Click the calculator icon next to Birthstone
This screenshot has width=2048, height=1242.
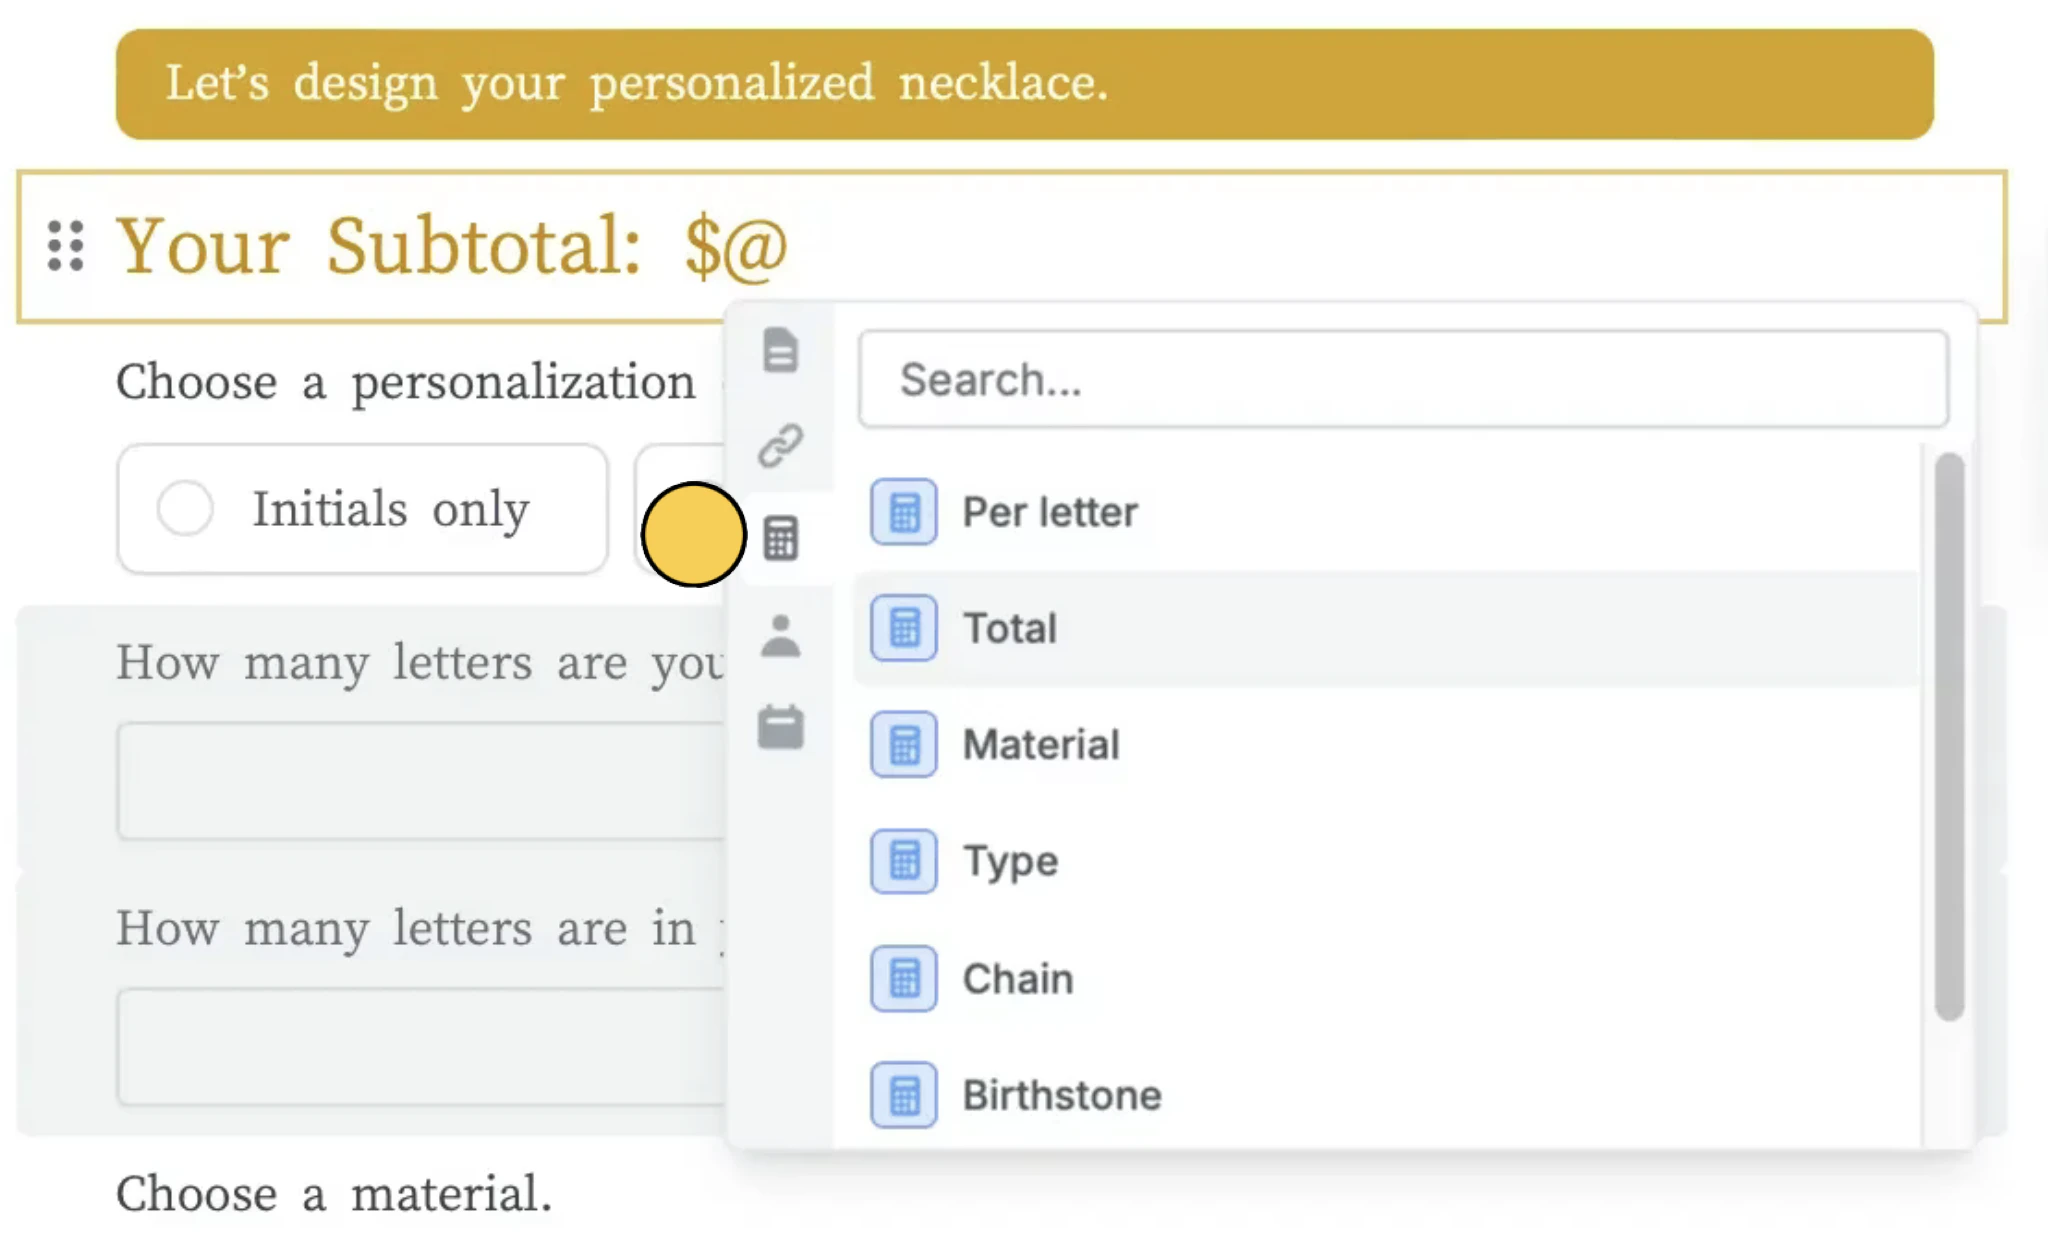click(903, 1095)
